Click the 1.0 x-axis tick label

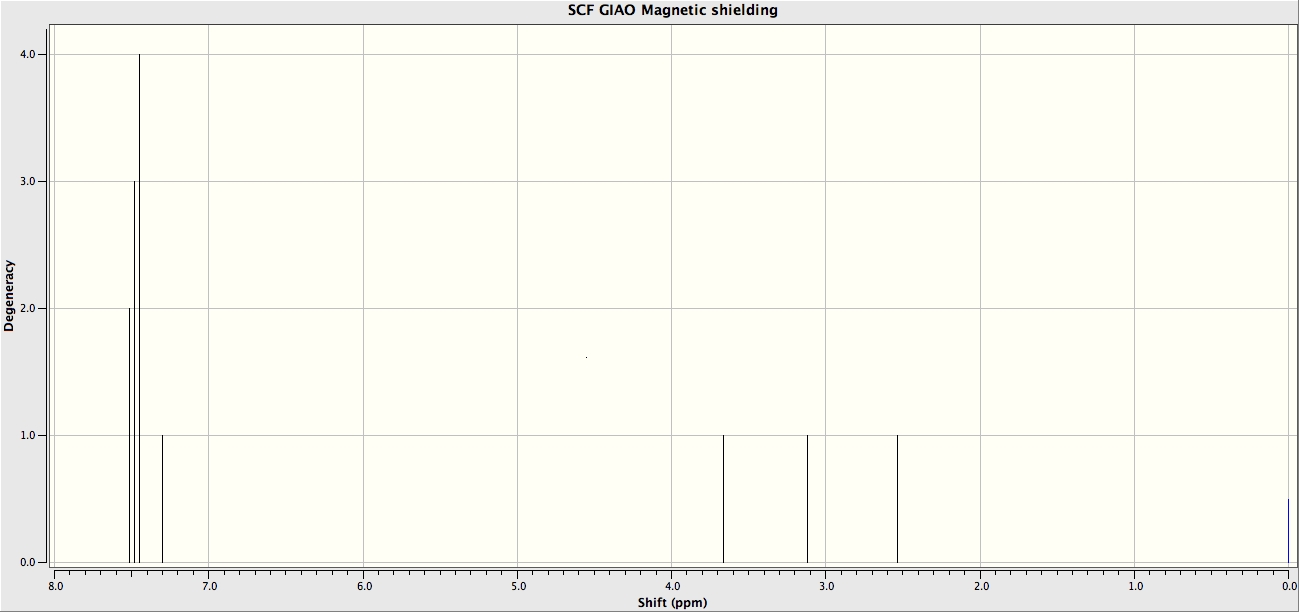coord(1135,587)
